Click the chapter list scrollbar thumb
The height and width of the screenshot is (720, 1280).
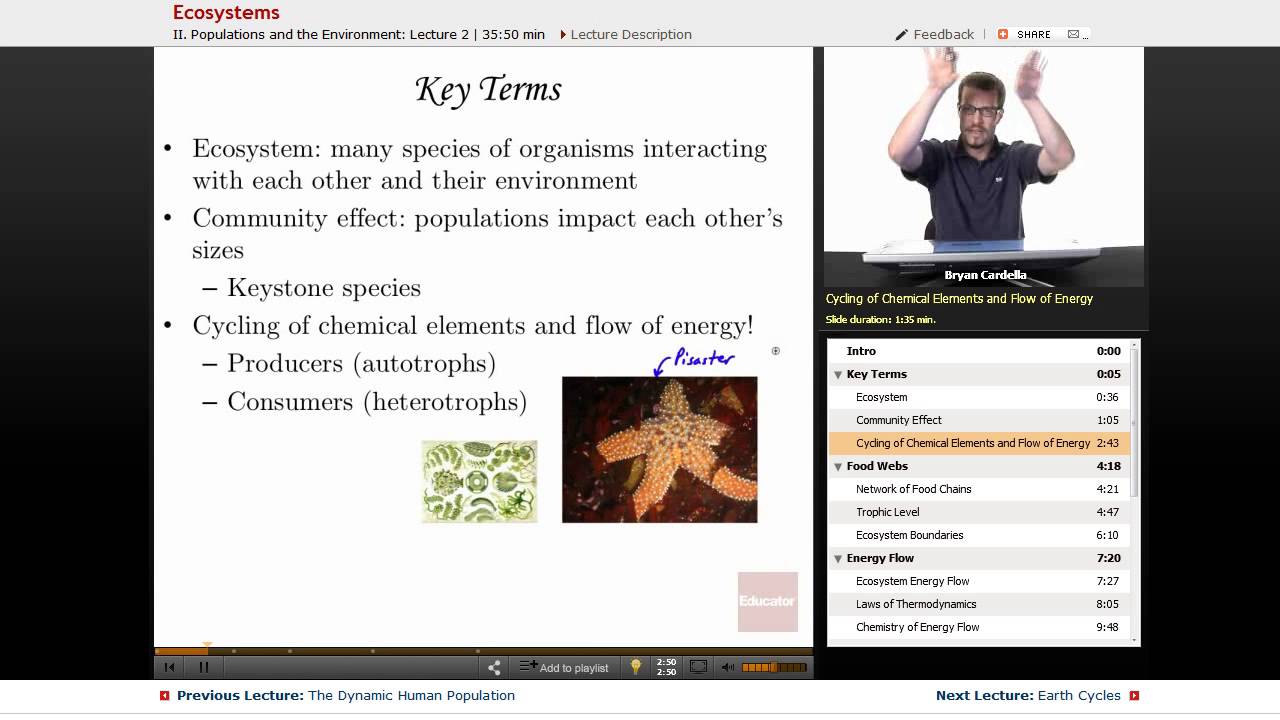click(x=1134, y=423)
